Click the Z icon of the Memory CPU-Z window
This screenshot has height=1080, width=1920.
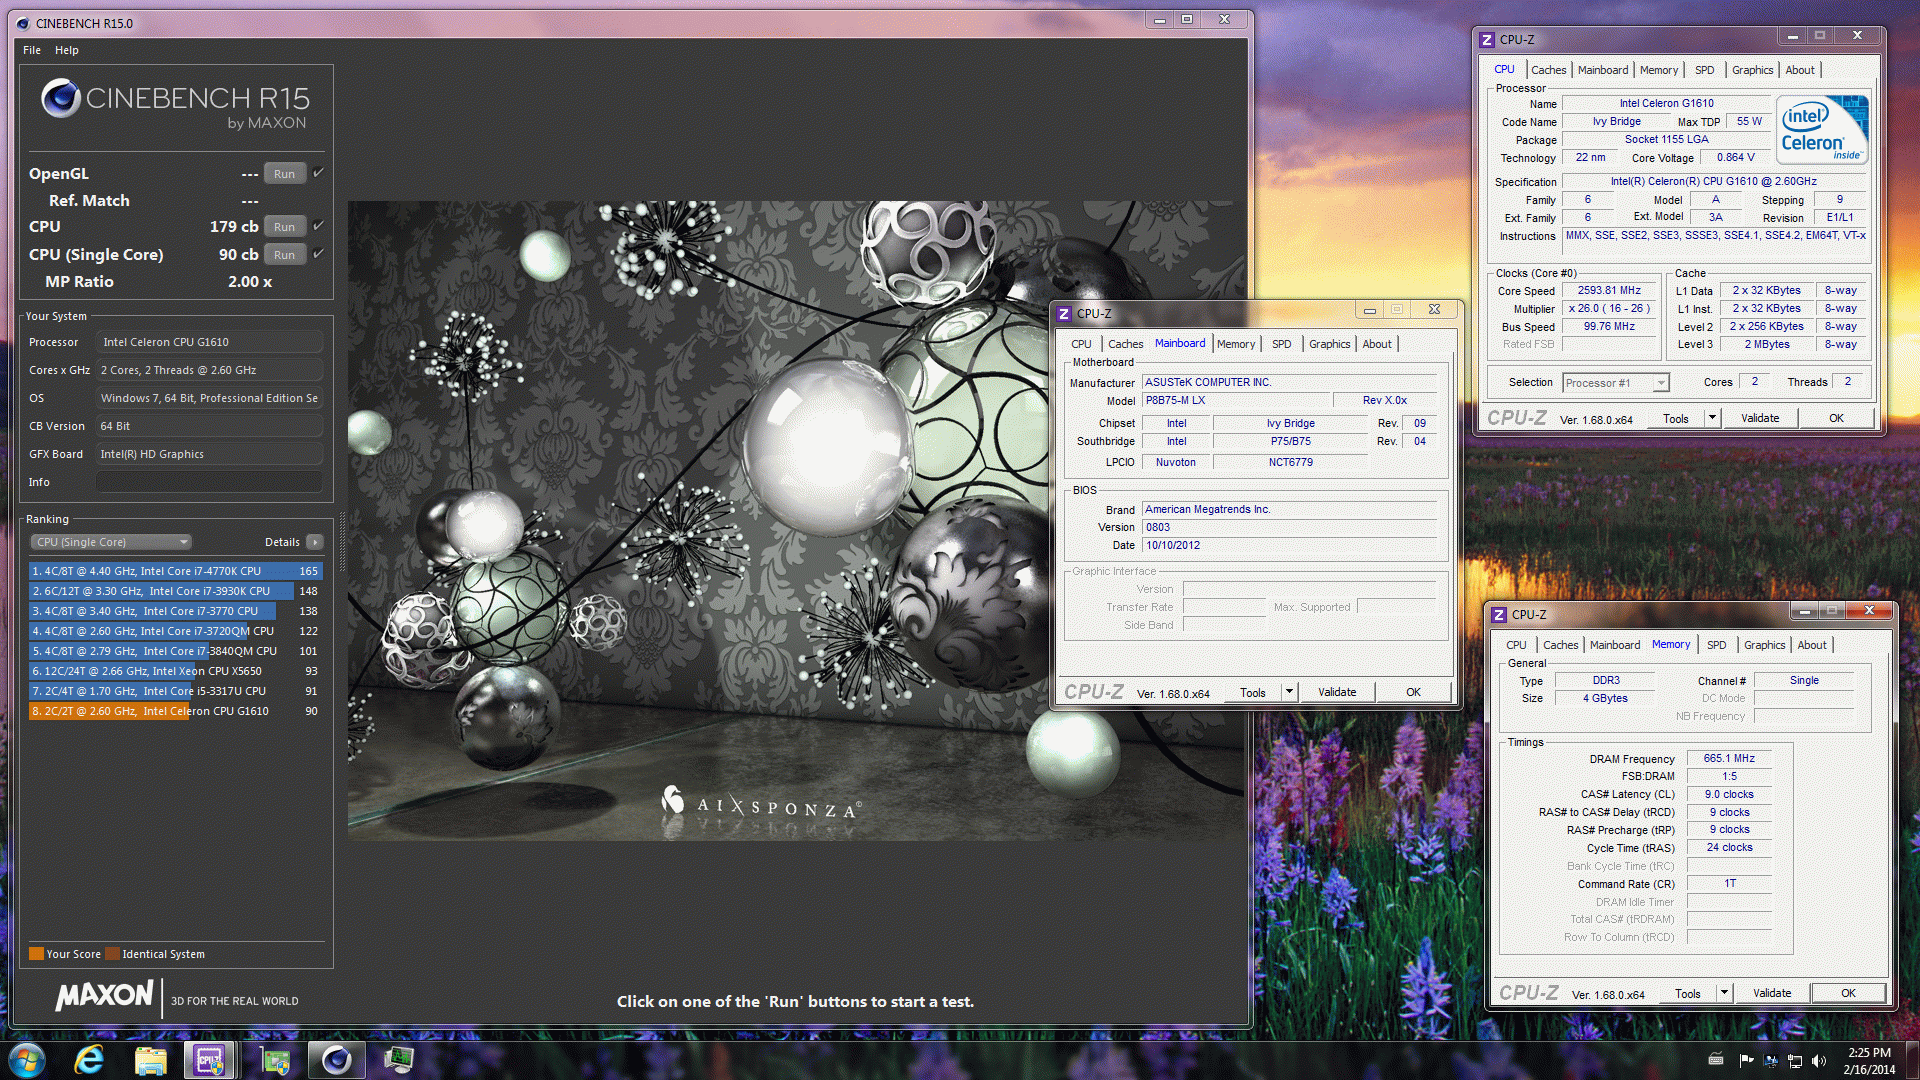click(x=1499, y=615)
